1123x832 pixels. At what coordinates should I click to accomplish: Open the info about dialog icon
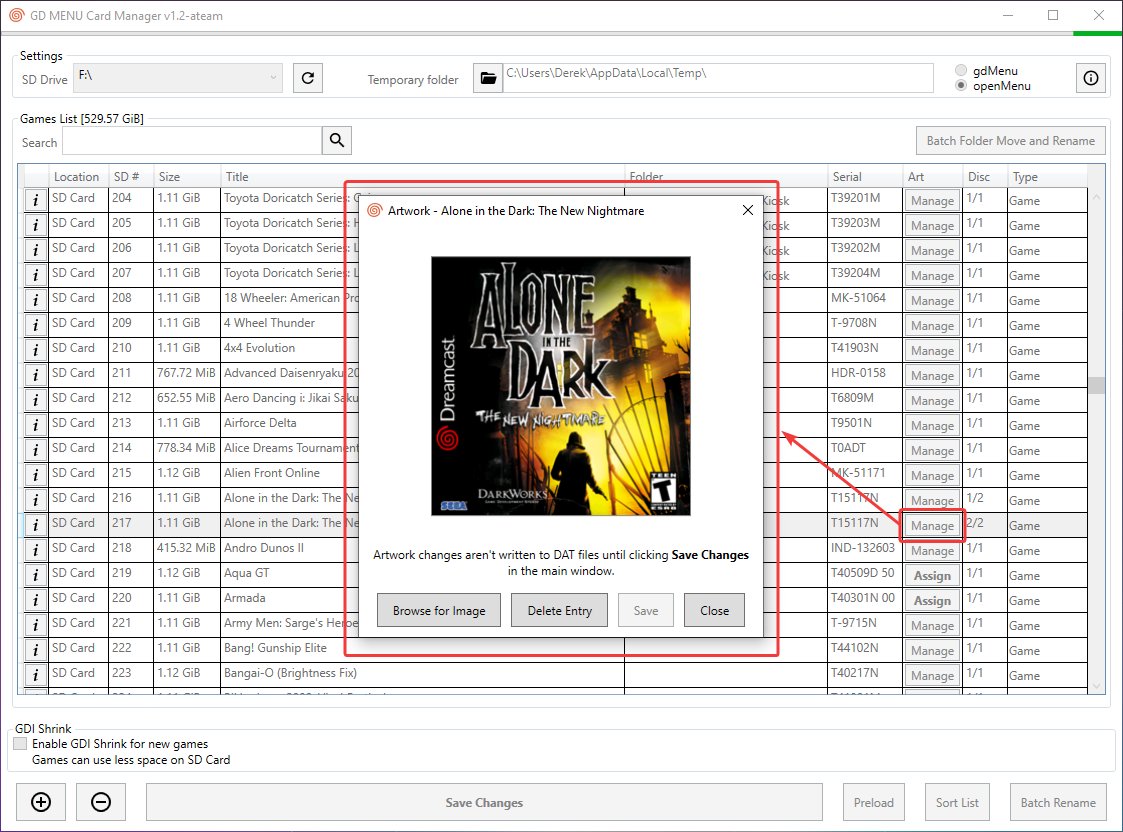[x=1090, y=78]
